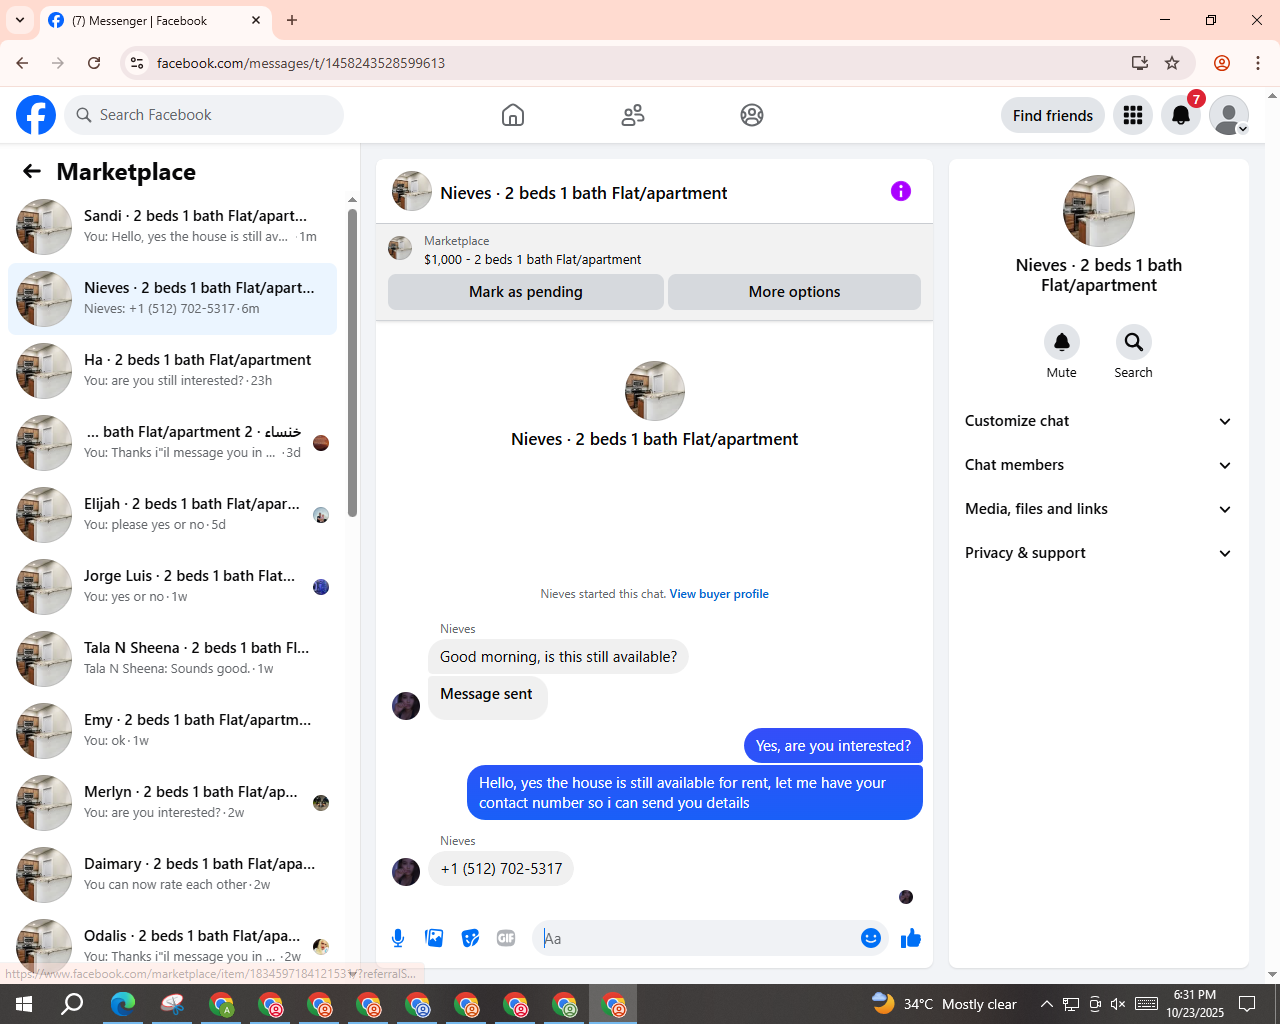The image size is (1280, 1024).
Task: Click Nieves avatar in right info panel
Action: click(1099, 211)
